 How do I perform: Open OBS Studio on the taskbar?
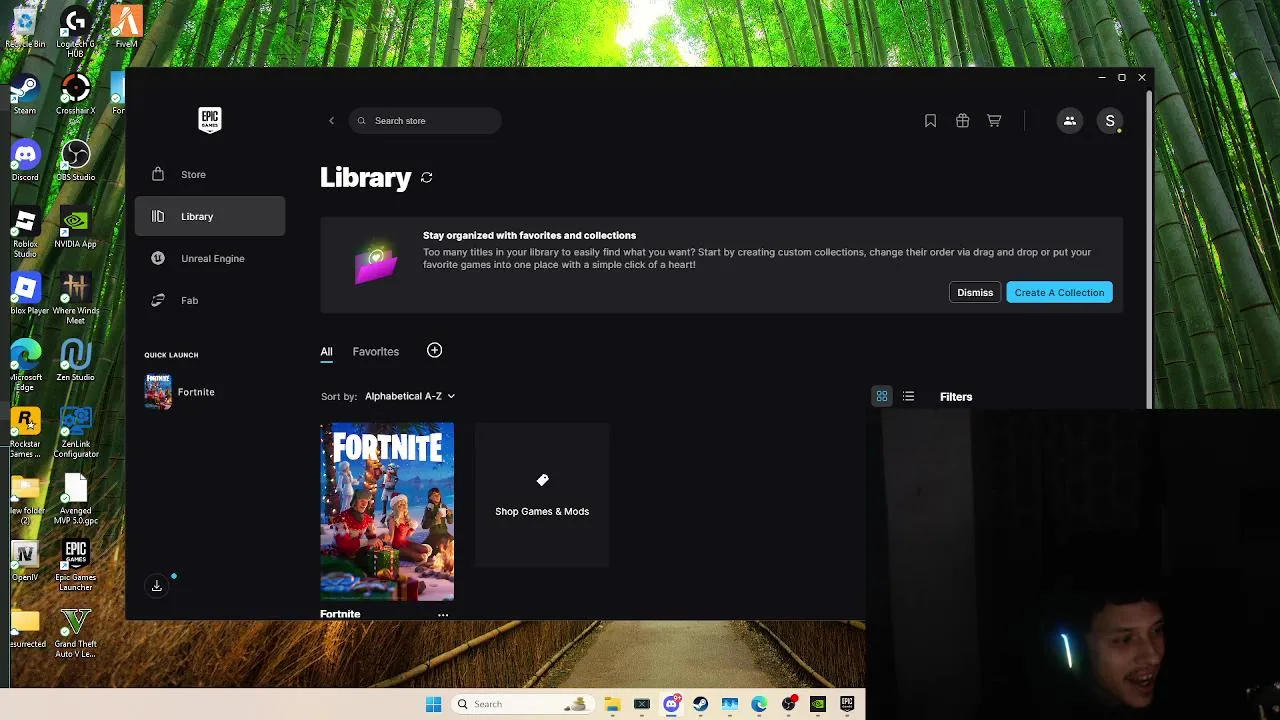(x=789, y=704)
